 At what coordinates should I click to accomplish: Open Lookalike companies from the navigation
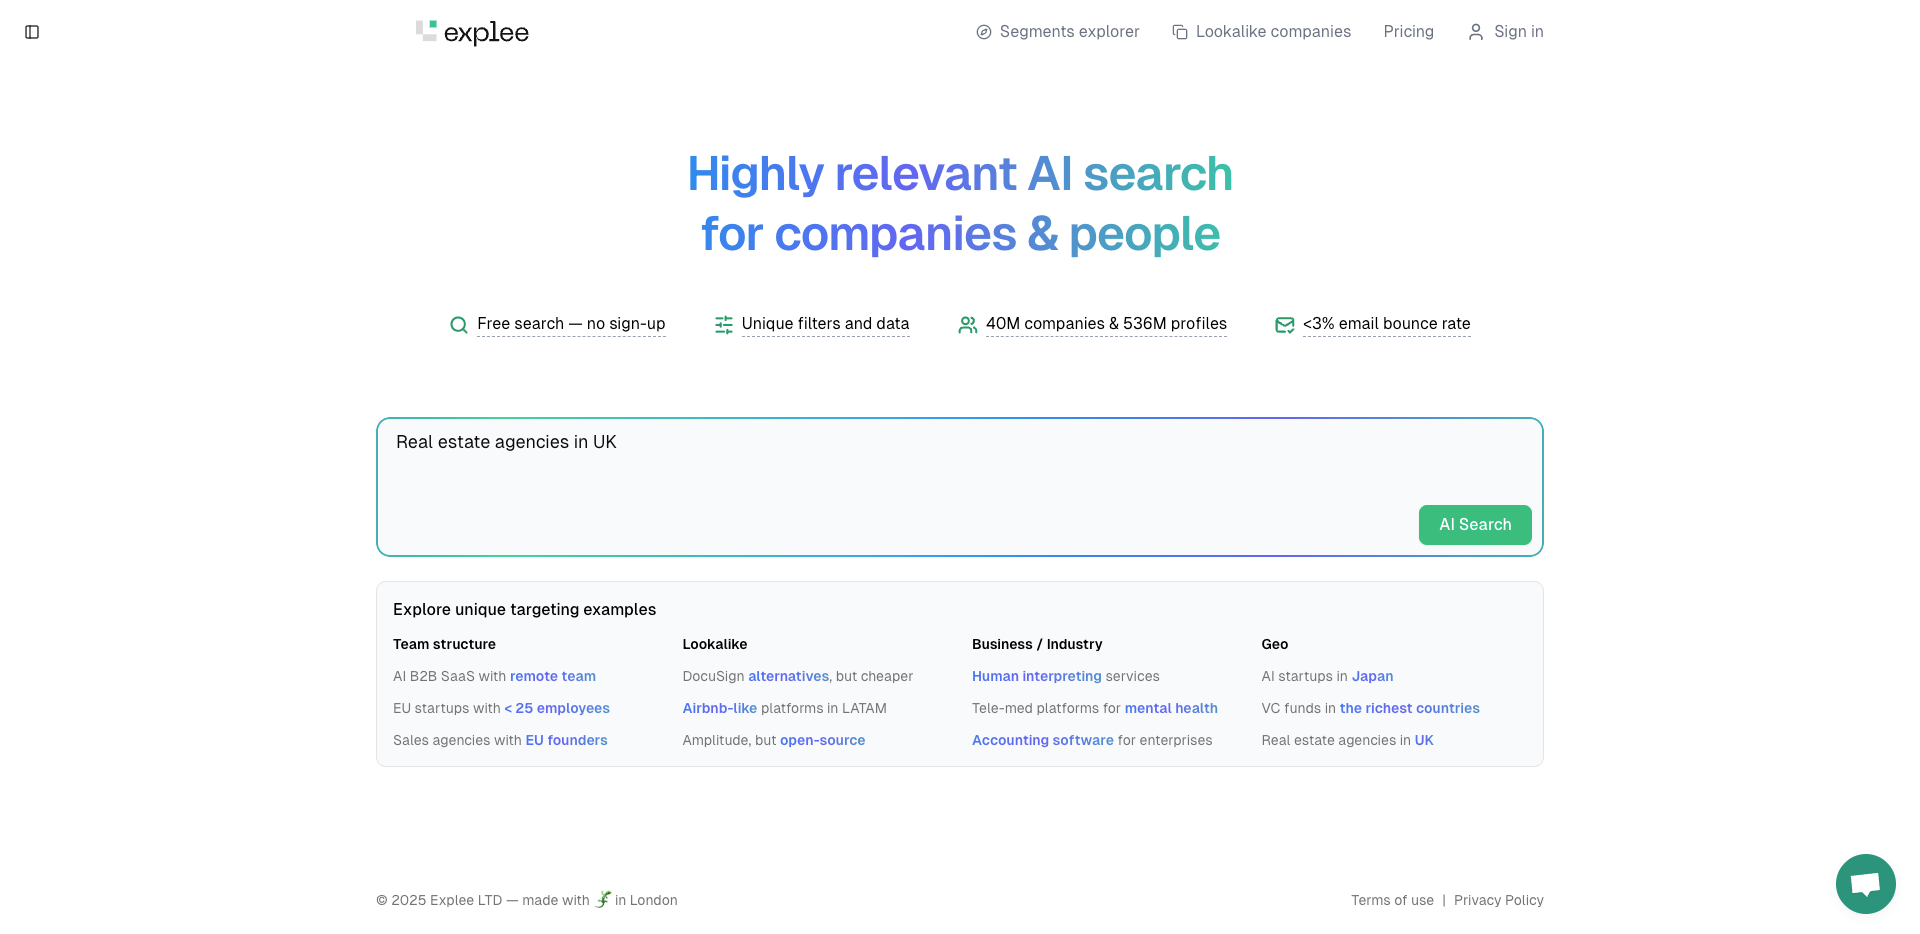click(1272, 32)
